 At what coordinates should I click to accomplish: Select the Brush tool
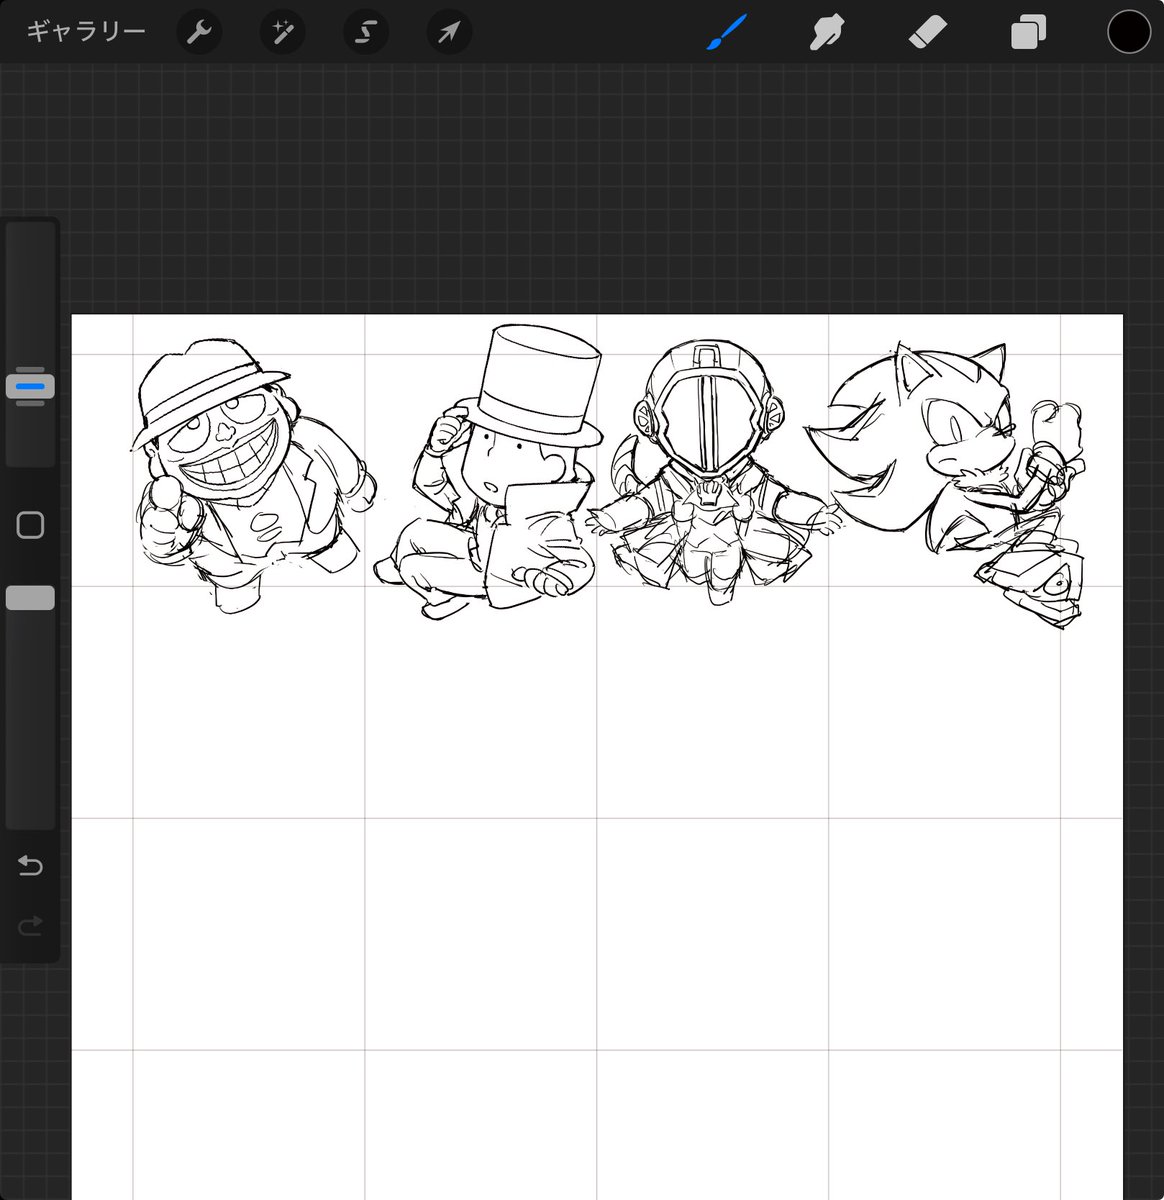pyautogui.click(x=727, y=32)
